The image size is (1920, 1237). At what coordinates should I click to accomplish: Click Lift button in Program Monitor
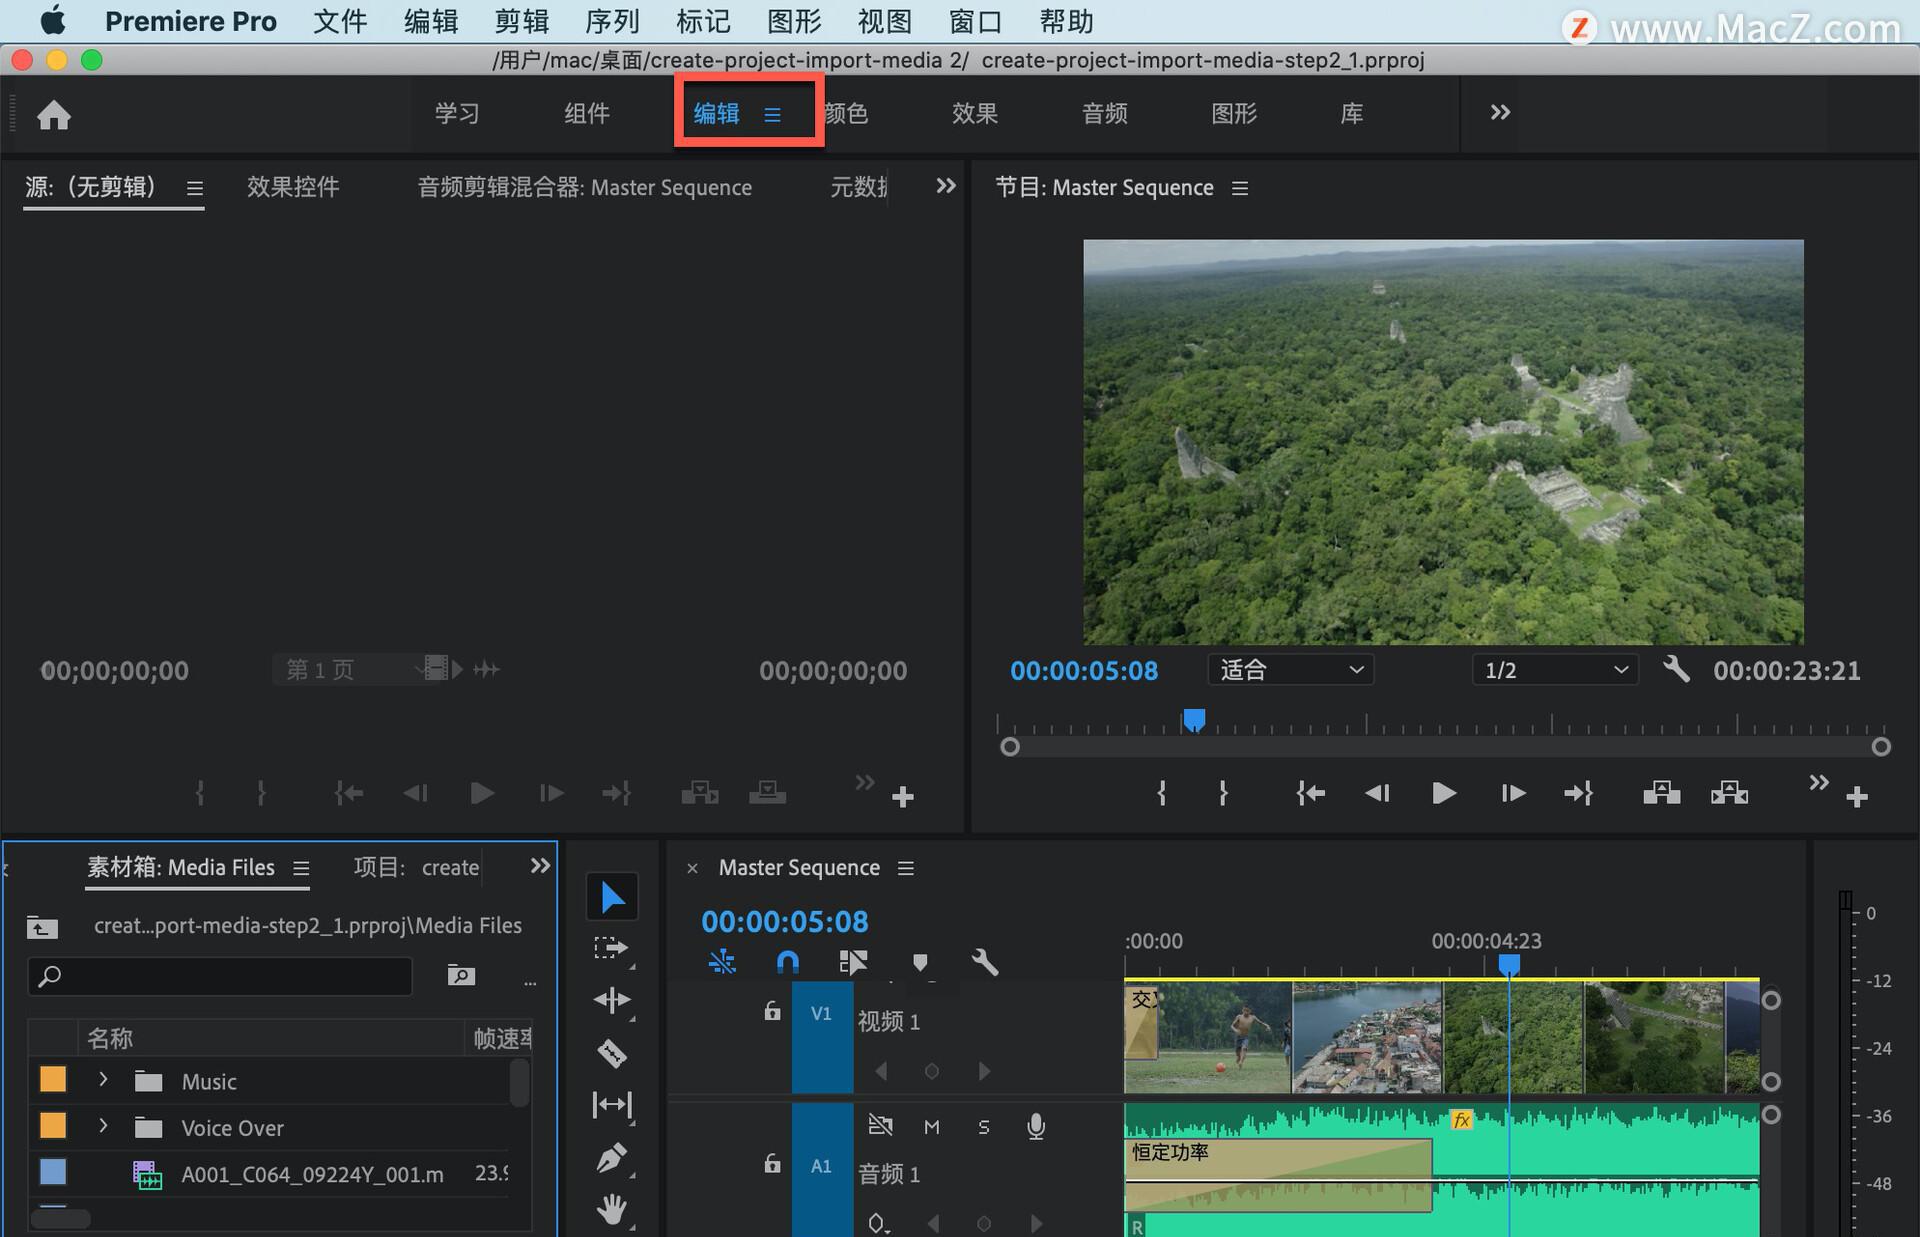click(x=1661, y=793)
